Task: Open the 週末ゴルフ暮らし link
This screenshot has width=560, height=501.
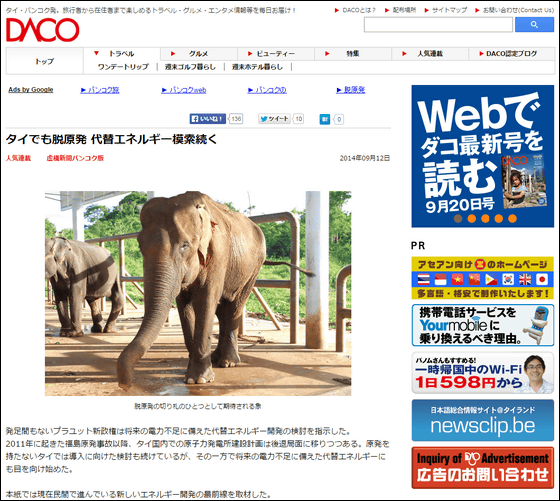Action: tap(190, 67)
